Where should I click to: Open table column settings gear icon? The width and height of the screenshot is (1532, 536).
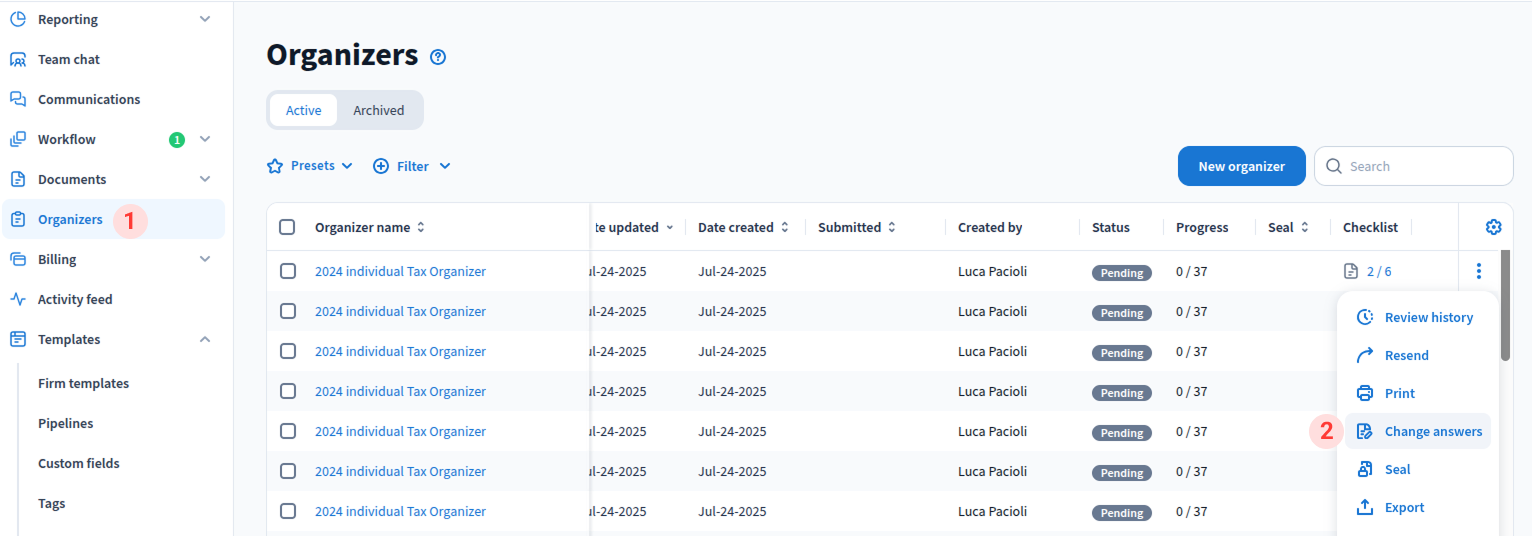tap(1493, 227)
